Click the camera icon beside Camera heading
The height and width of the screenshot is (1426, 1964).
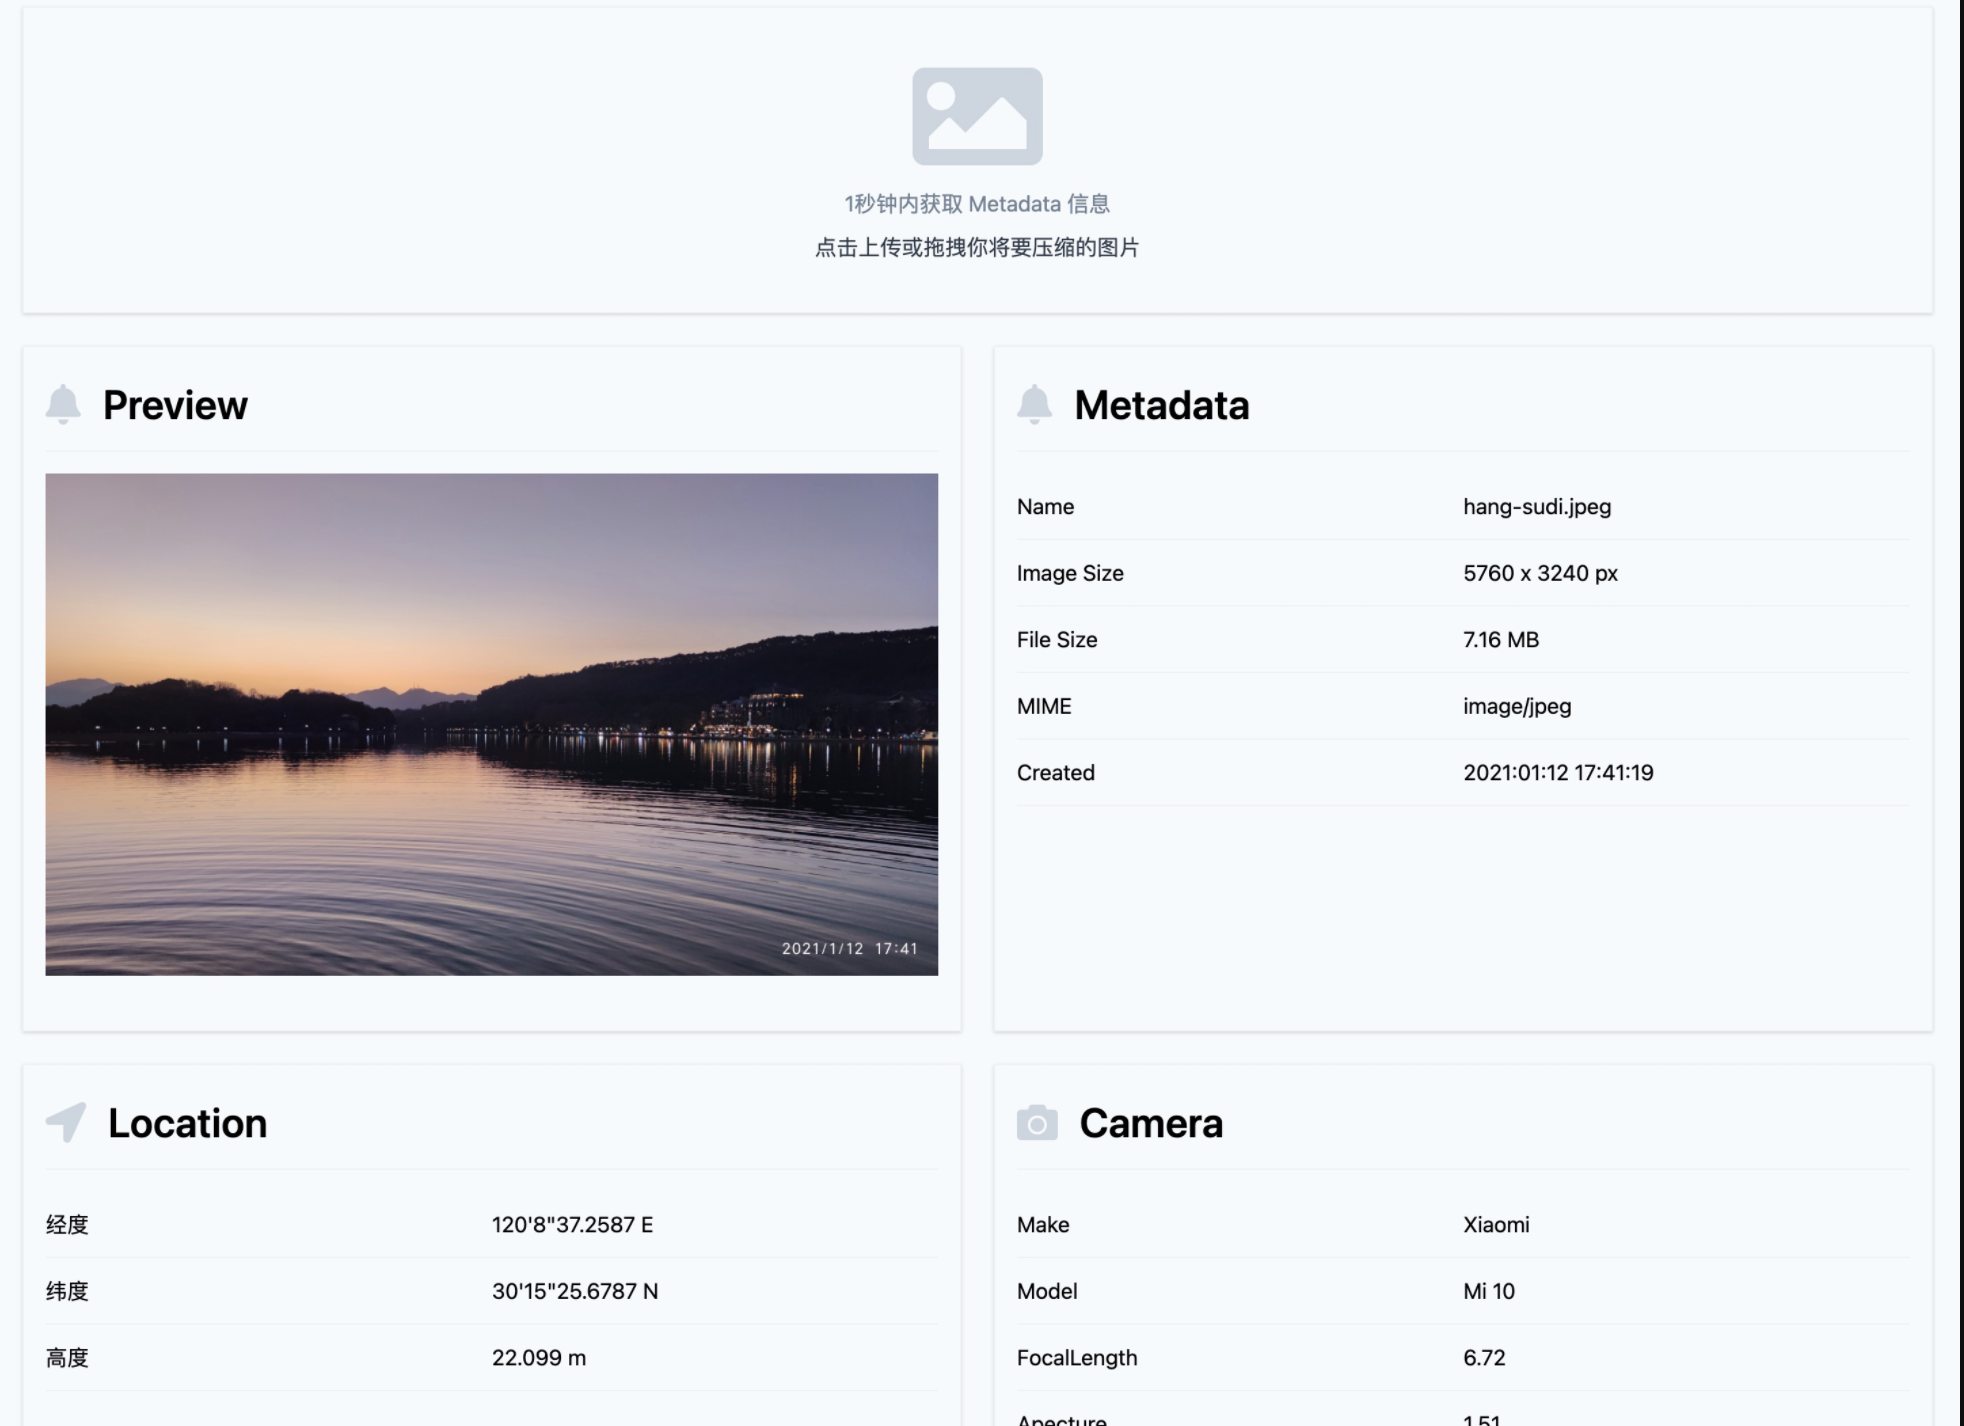pos(1037,1123)
